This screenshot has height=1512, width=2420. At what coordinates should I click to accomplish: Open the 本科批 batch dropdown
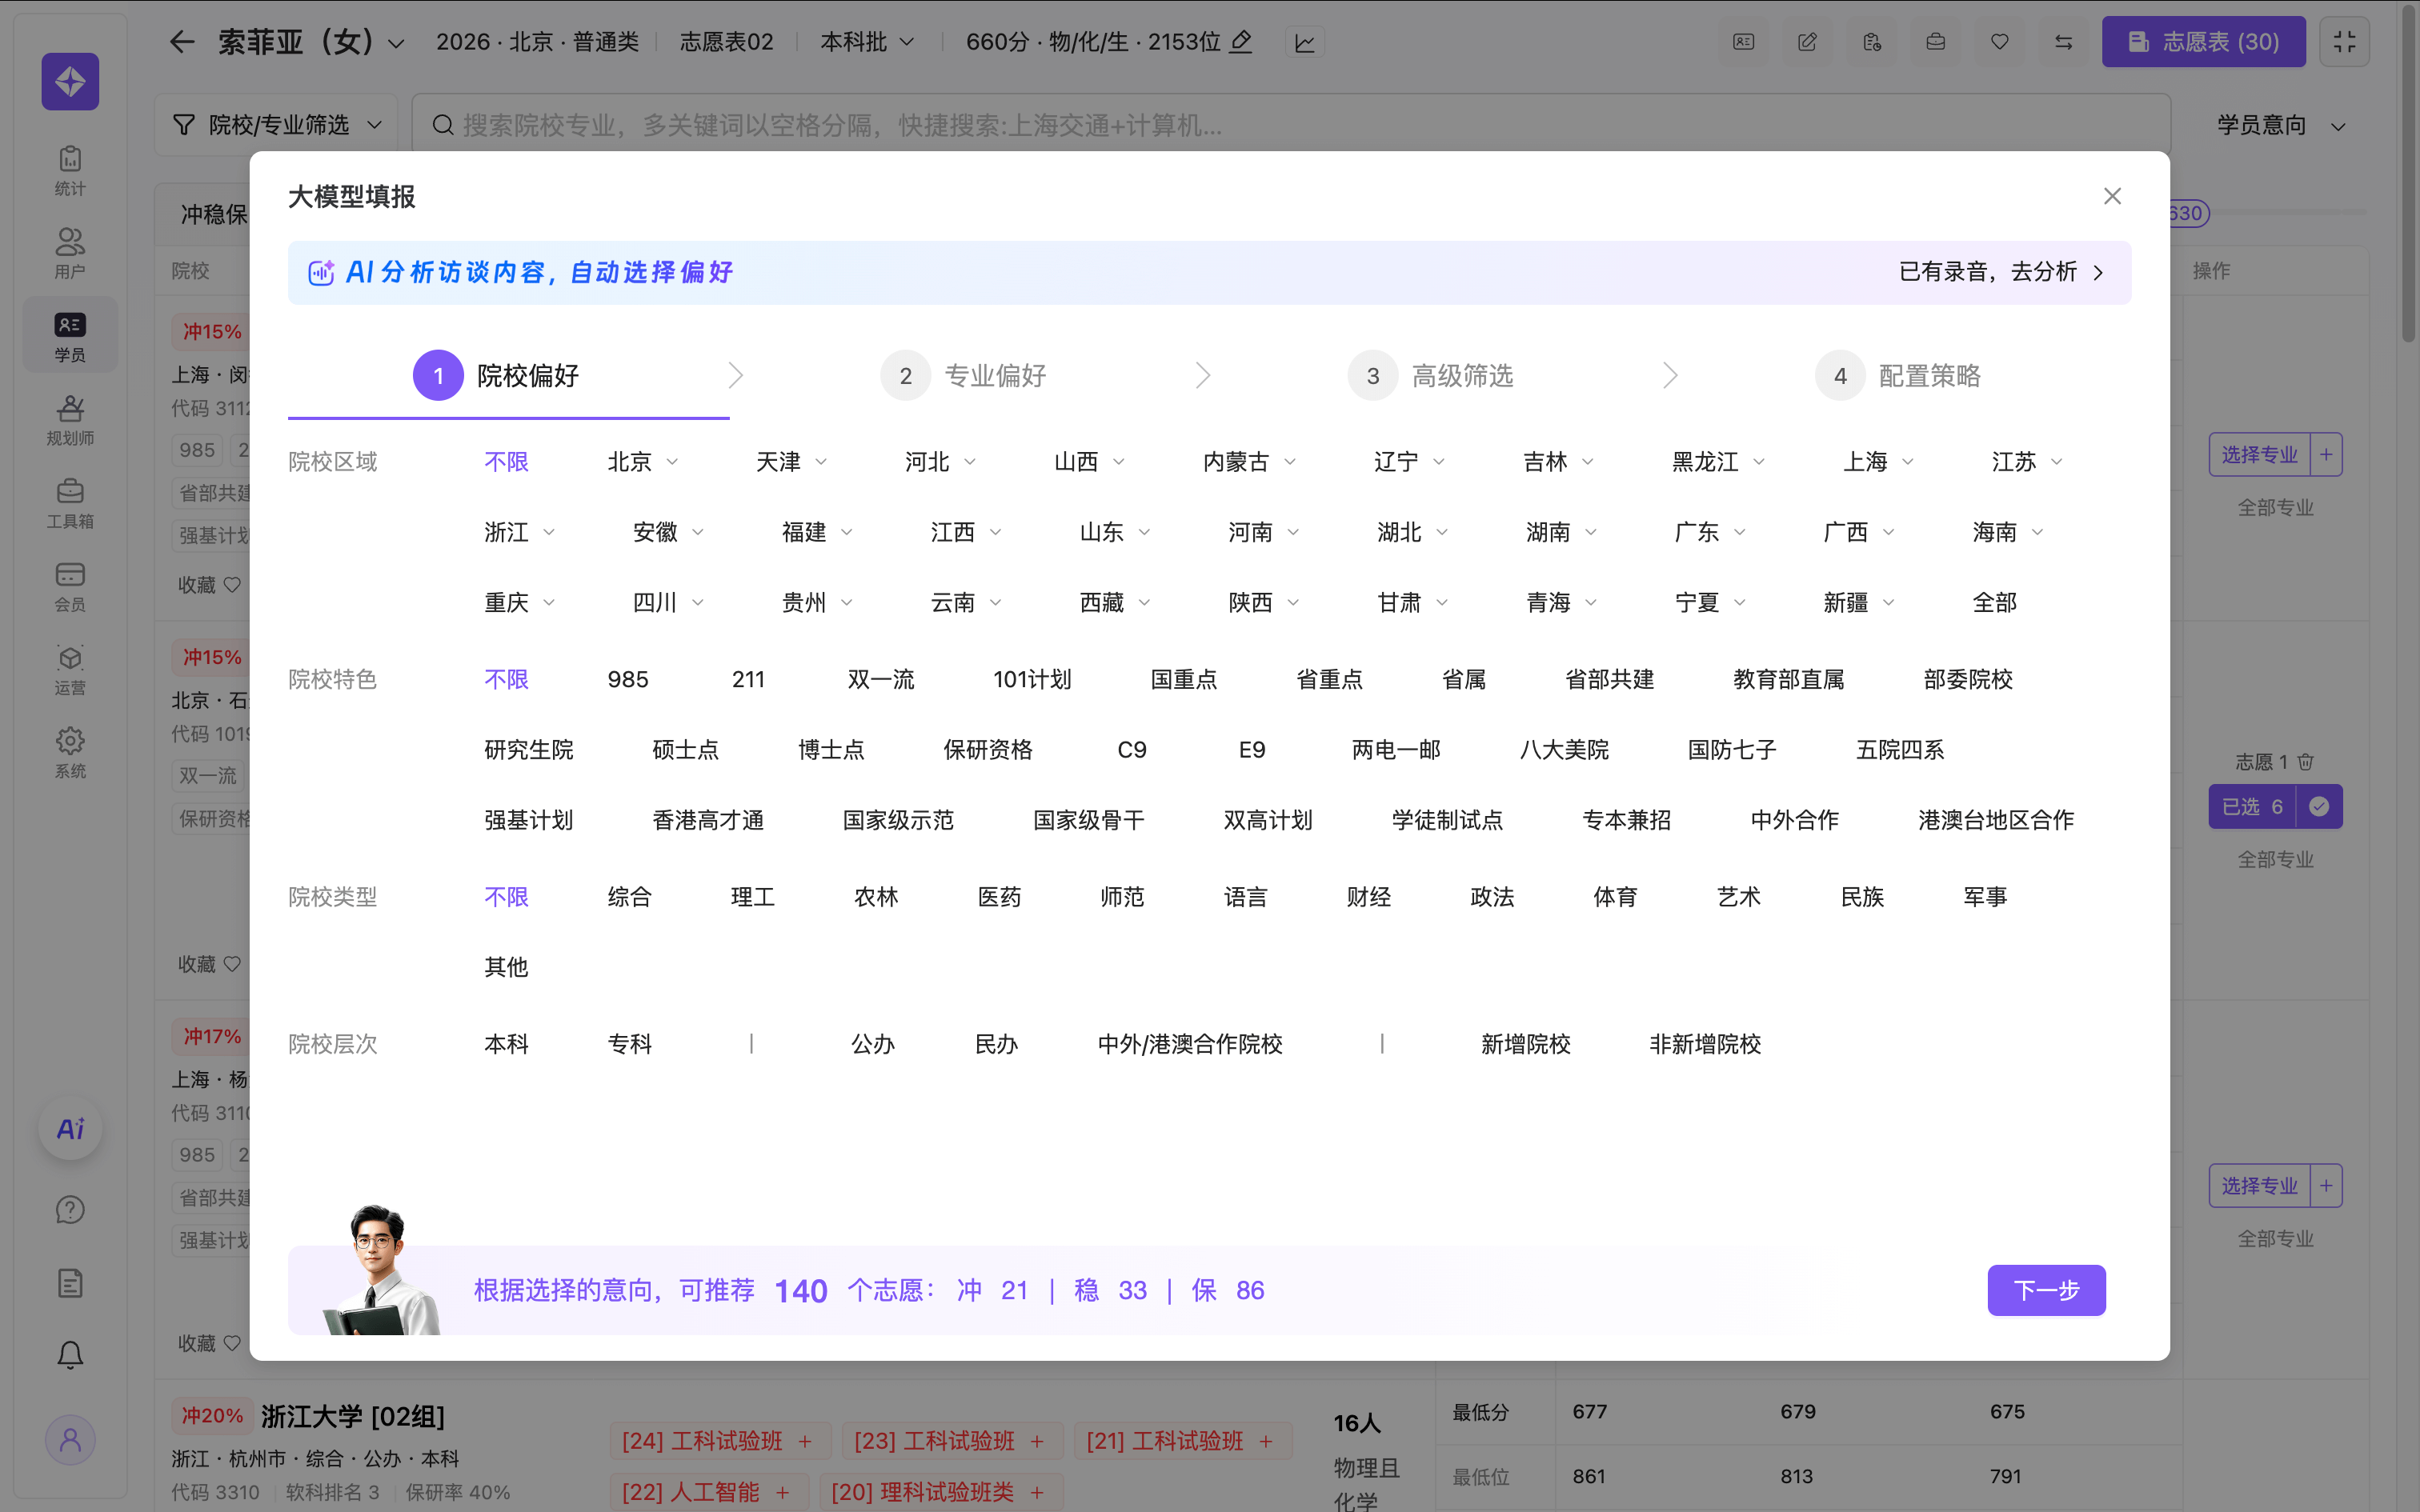pyautogui.click(x=867, y=42)
